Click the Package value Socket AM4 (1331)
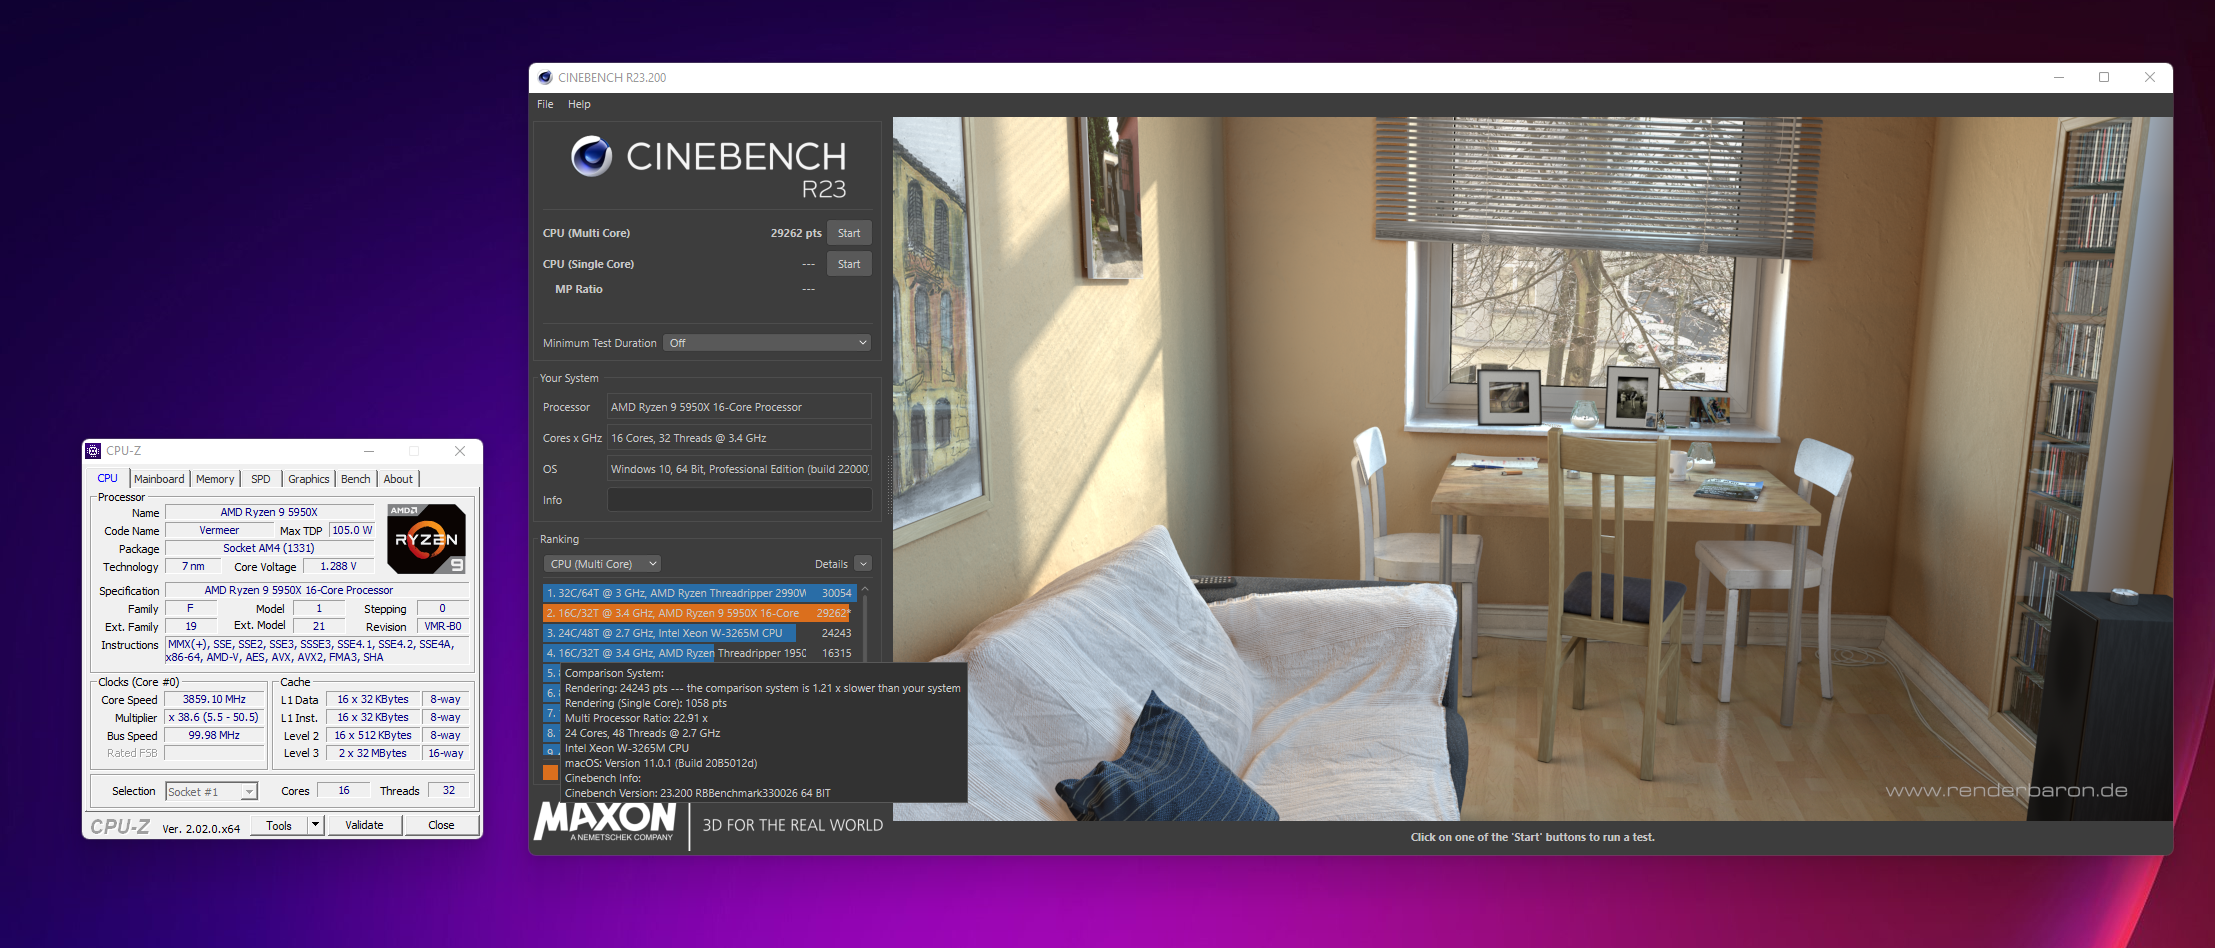This screenshot has height=948, width=2215. pos(269,548)
